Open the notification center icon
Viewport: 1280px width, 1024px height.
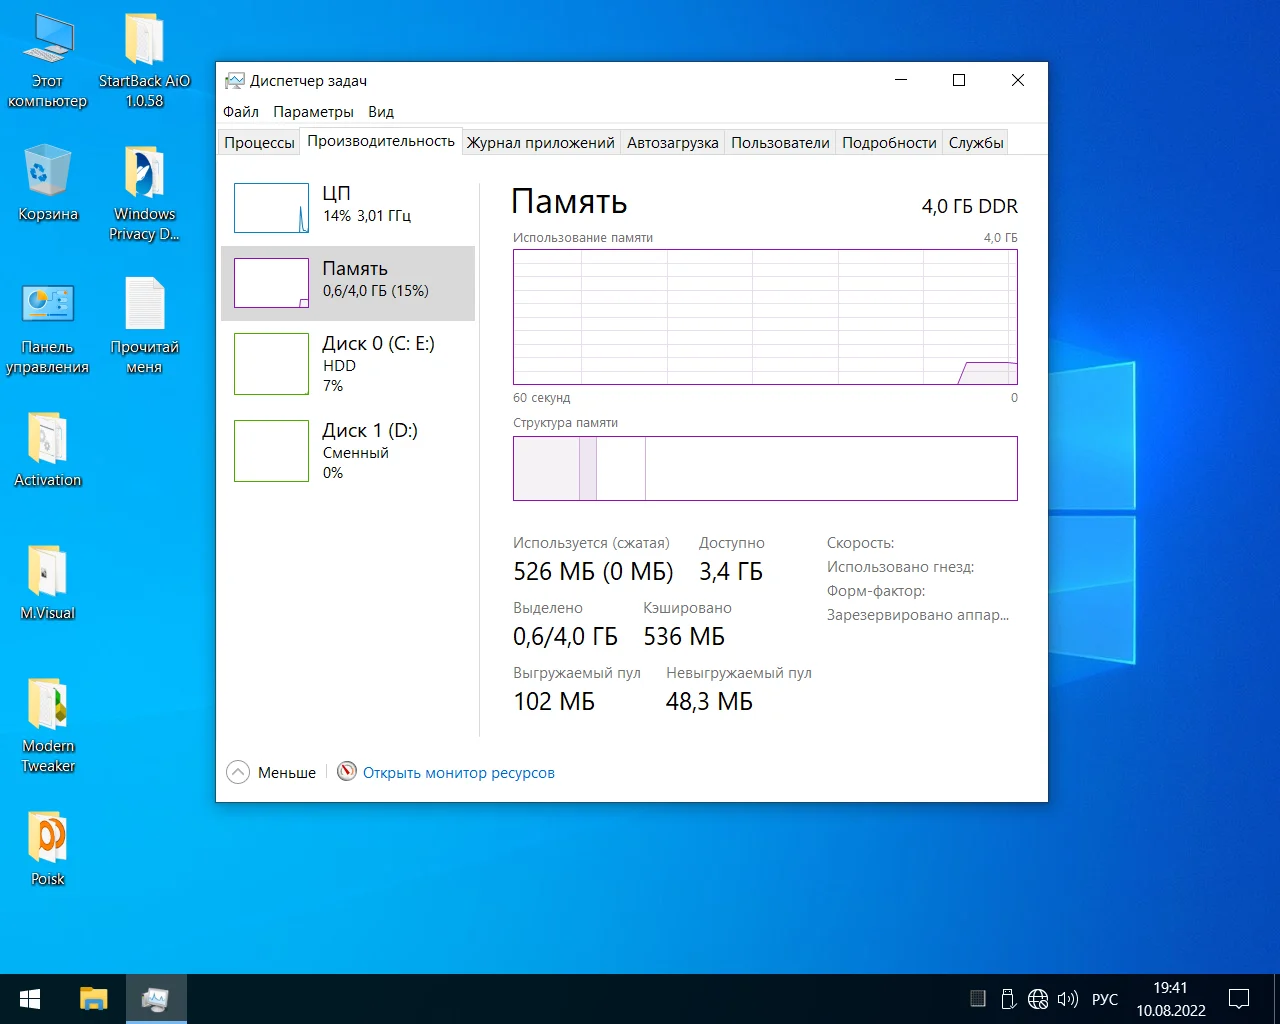(1239, 999)
